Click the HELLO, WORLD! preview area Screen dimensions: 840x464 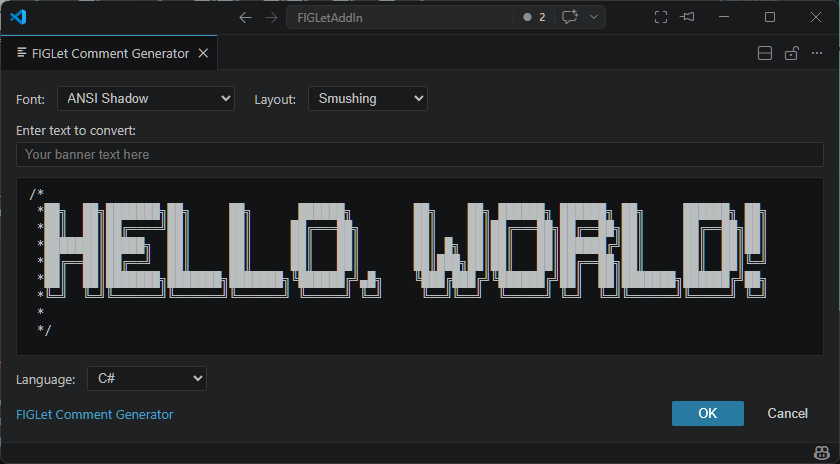[x=419, y=266]
